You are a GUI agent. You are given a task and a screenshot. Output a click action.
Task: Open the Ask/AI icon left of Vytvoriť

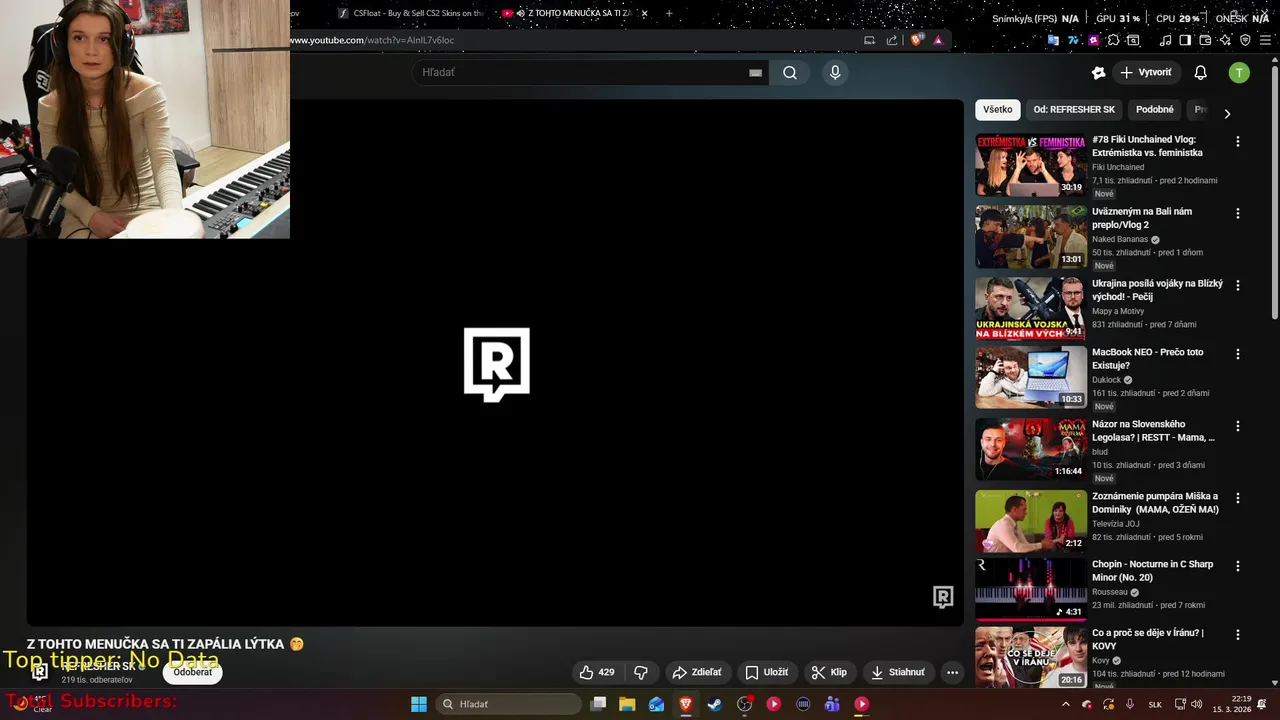point(1098,72)
